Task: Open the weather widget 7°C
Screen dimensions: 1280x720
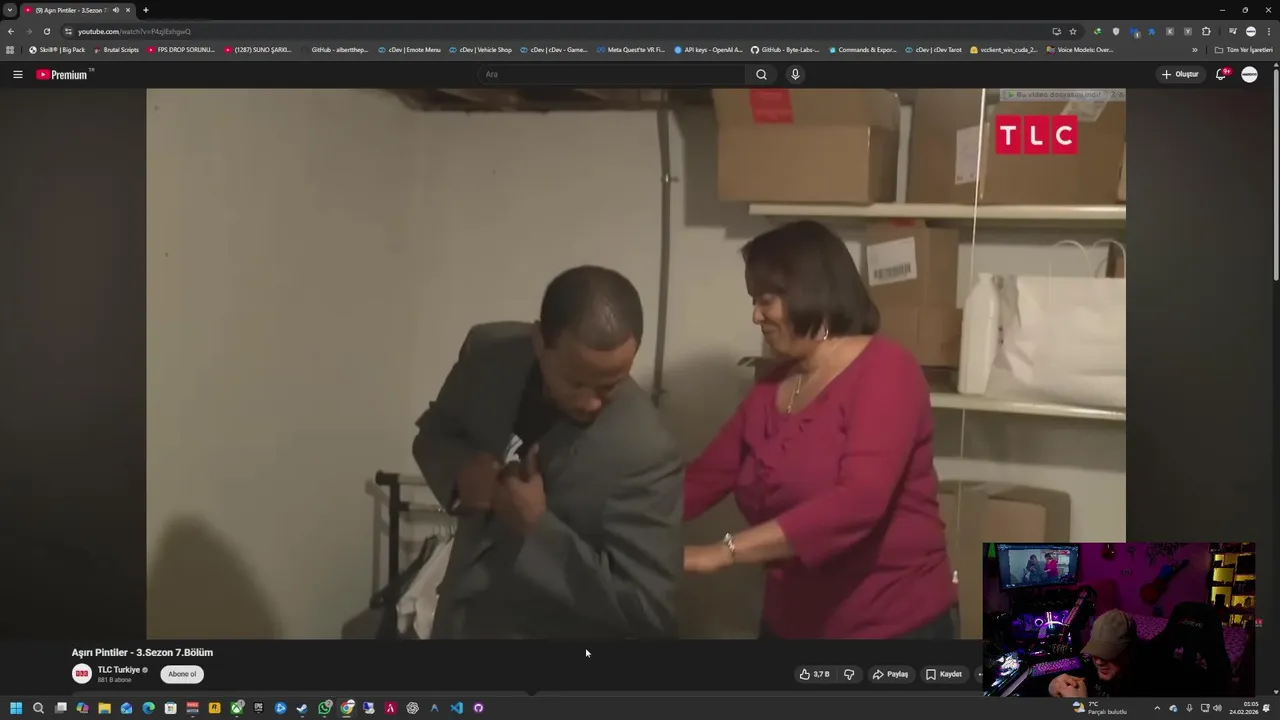Action: tap(1100, 708)
